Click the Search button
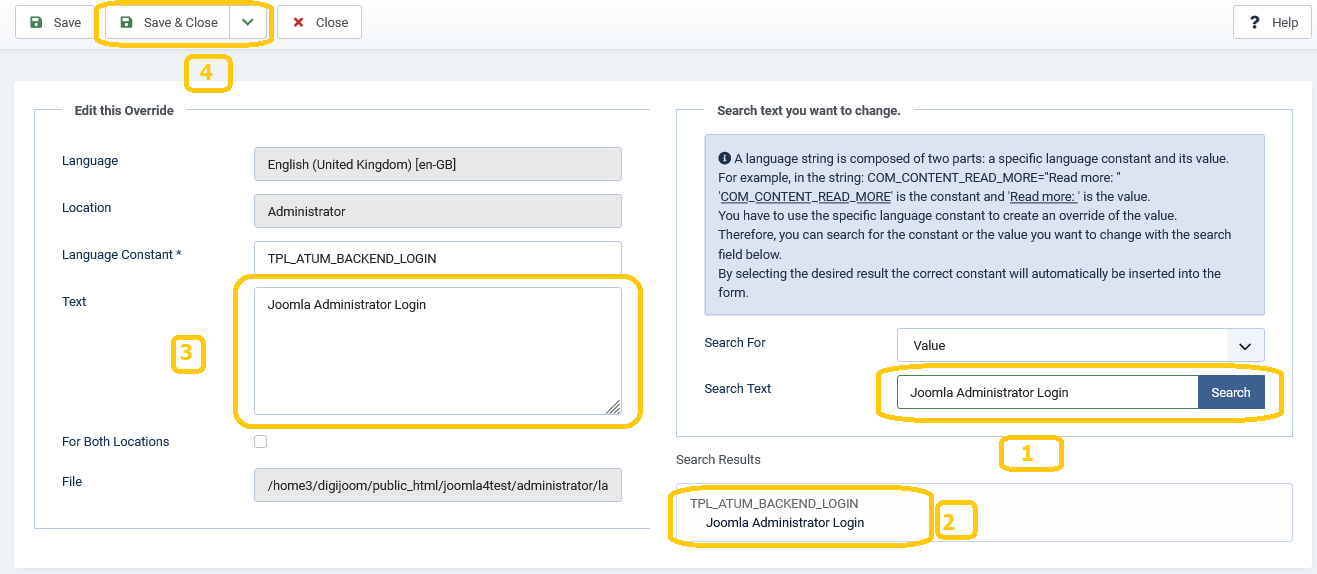 (x=1230, y=392)
